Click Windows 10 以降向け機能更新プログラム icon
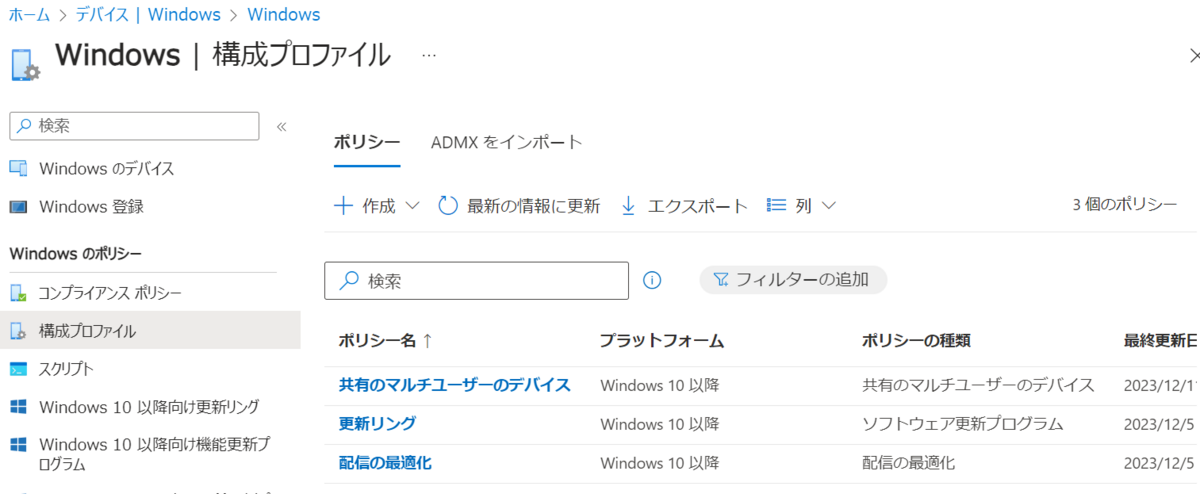1200x494 pixels. coord(18,444)
